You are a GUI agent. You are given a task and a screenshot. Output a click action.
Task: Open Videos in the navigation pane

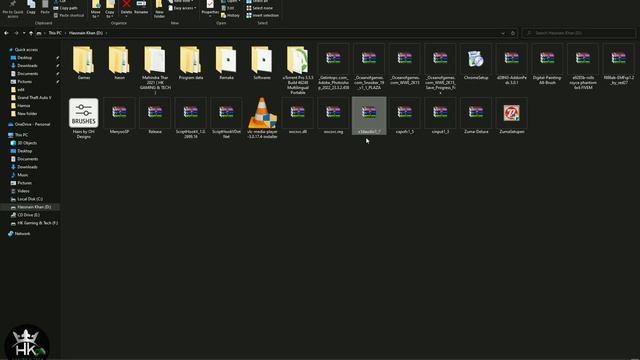pos(23,191)
